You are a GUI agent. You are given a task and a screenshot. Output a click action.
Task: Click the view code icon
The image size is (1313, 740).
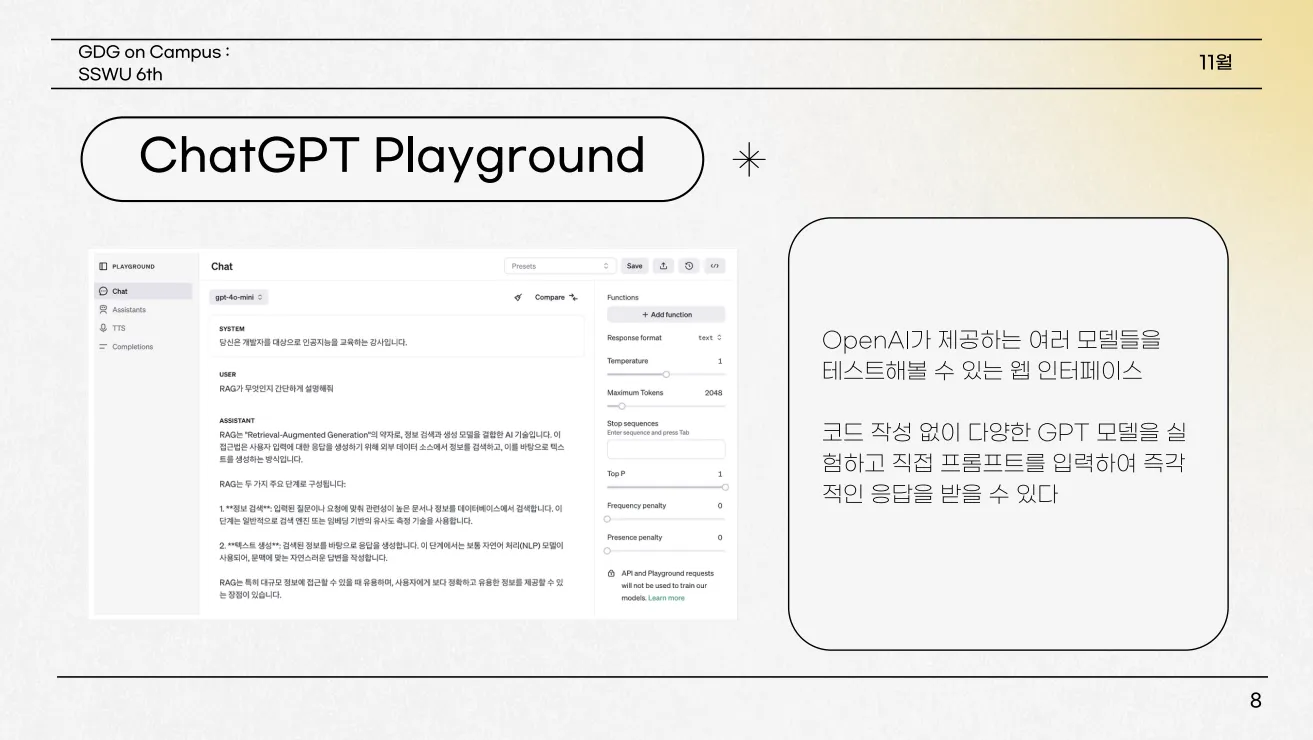(714, 266)
